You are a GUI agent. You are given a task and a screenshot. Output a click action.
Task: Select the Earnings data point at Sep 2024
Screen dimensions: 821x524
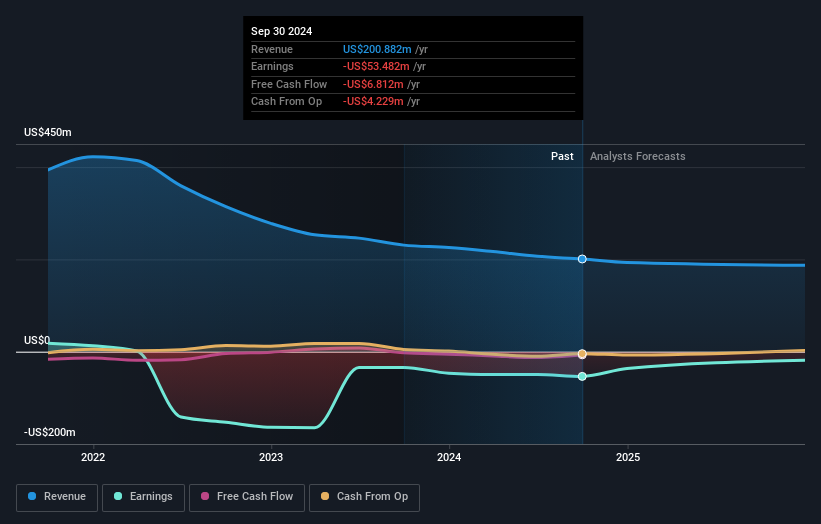coord(582,376)
